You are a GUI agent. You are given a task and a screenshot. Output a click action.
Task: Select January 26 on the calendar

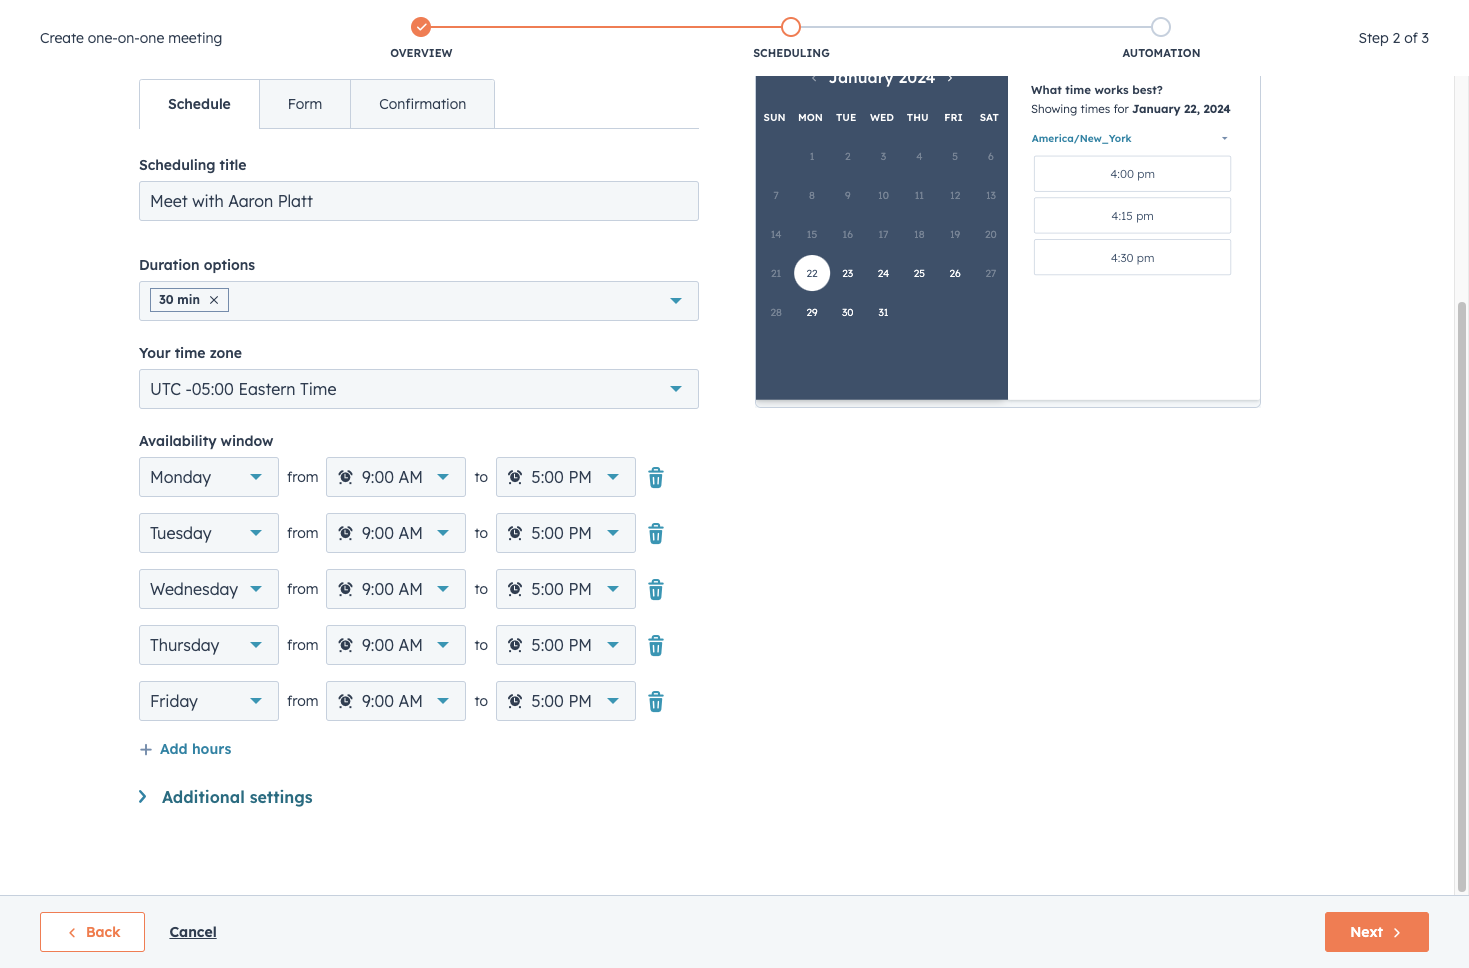pos(955,273)
